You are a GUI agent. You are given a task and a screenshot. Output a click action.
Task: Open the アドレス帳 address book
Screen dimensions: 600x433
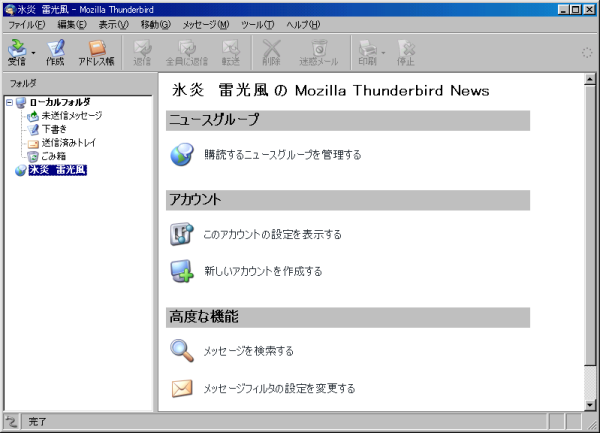(x=96, y=52)
